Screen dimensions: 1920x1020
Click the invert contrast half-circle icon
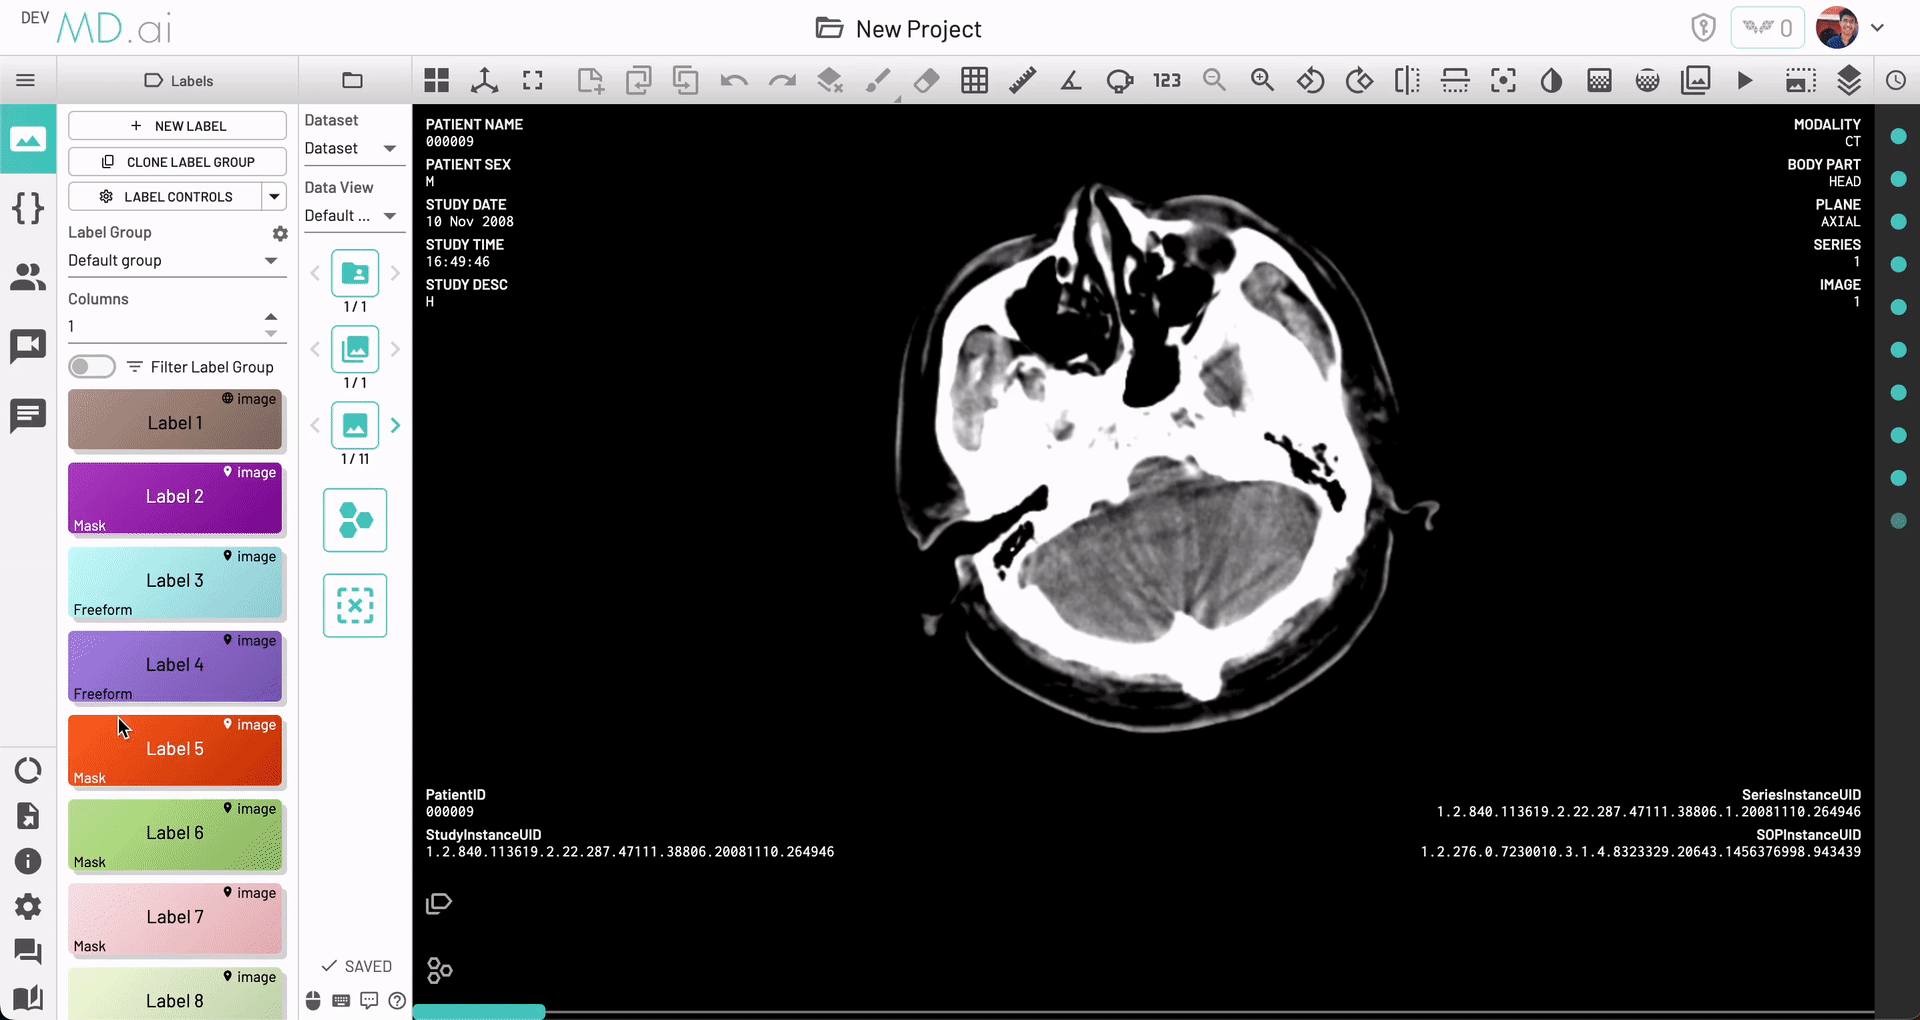[x=1551, y=81]
